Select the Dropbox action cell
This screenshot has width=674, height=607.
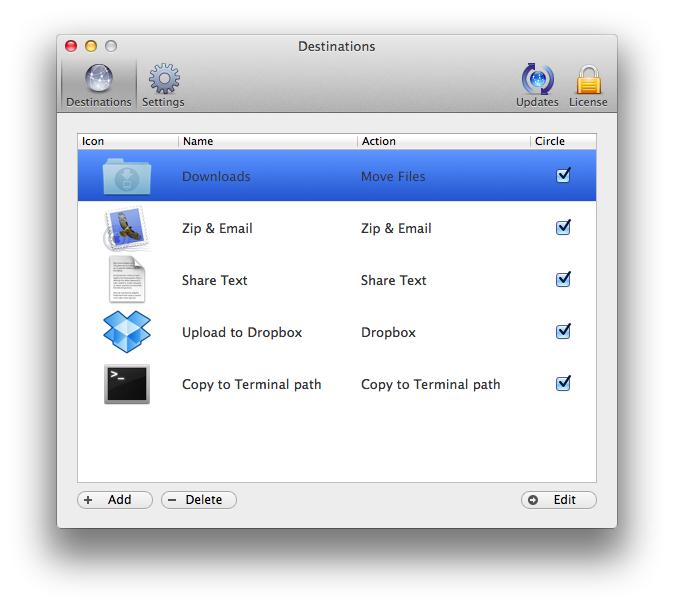tap(389, 332)
